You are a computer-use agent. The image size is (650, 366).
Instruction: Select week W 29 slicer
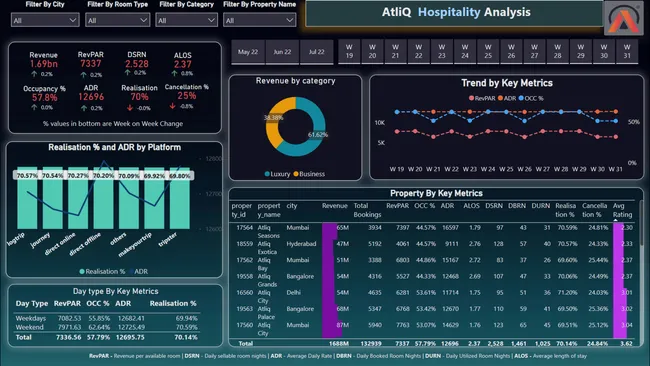(x=581, y=51)
